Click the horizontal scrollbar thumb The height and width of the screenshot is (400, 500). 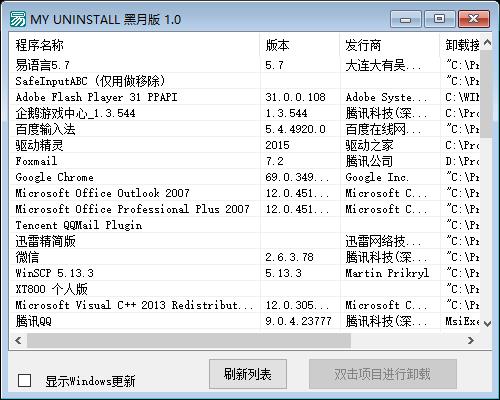click(x=189, y=340)
